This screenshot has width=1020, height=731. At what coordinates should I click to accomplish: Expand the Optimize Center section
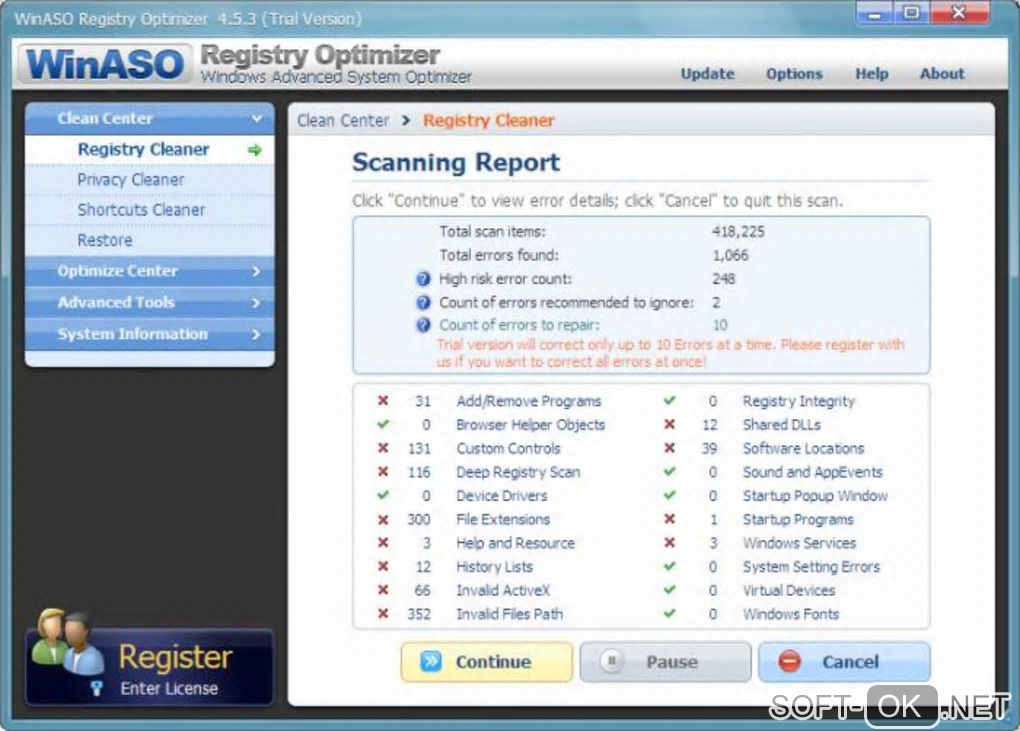150,271
